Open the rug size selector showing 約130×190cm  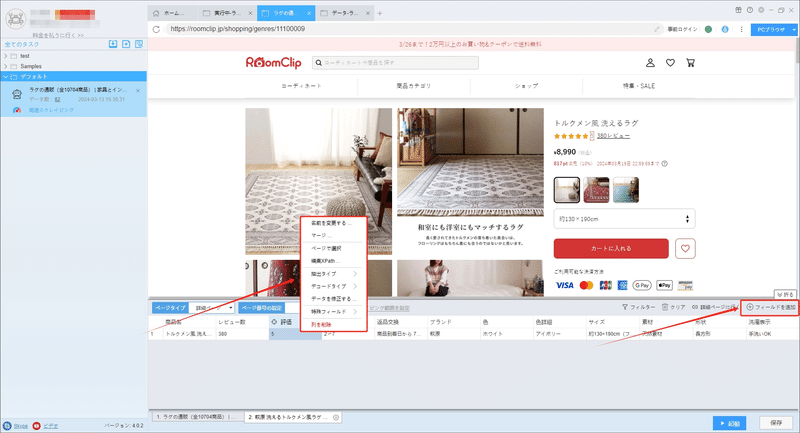624,219
